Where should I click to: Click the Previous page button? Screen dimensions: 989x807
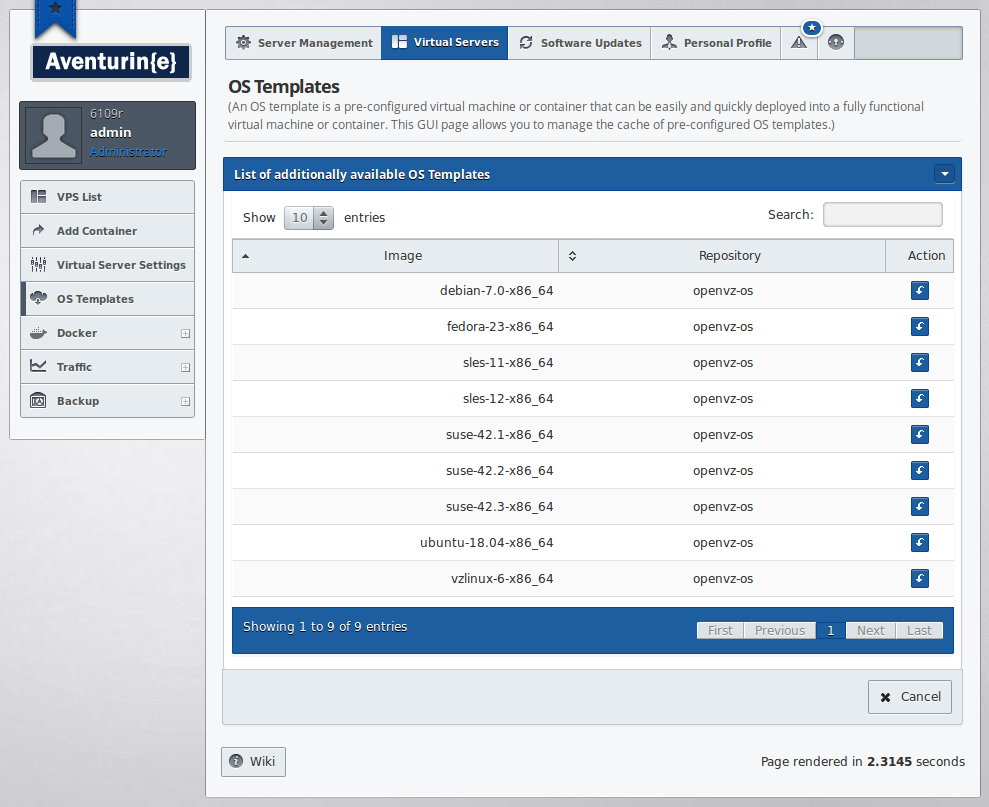(780, 630)
